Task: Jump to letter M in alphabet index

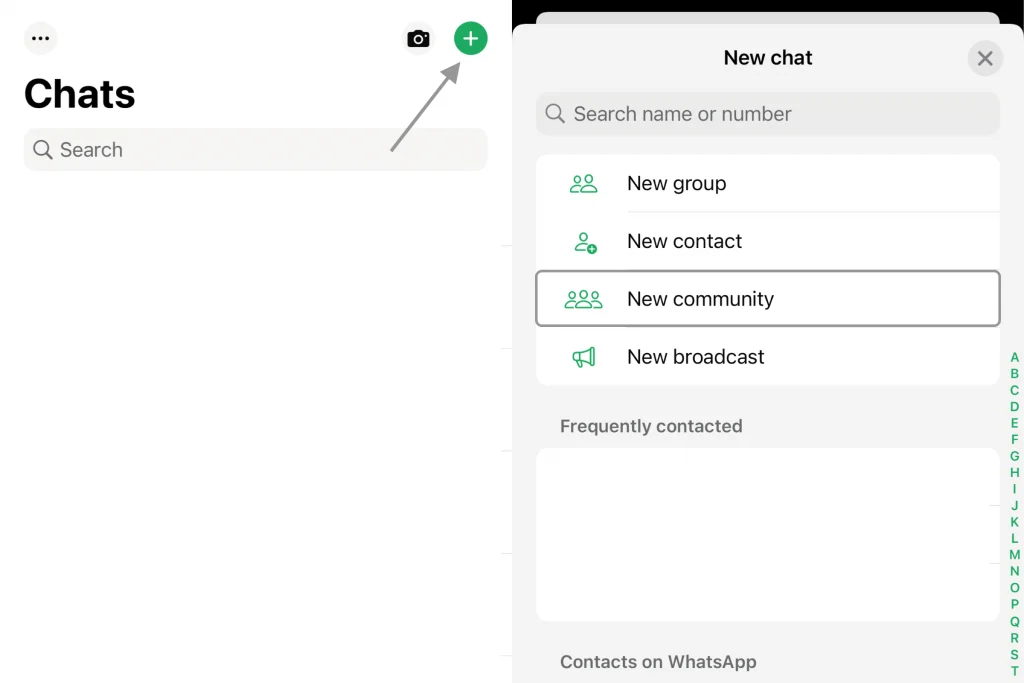Action: [1015, 555]
